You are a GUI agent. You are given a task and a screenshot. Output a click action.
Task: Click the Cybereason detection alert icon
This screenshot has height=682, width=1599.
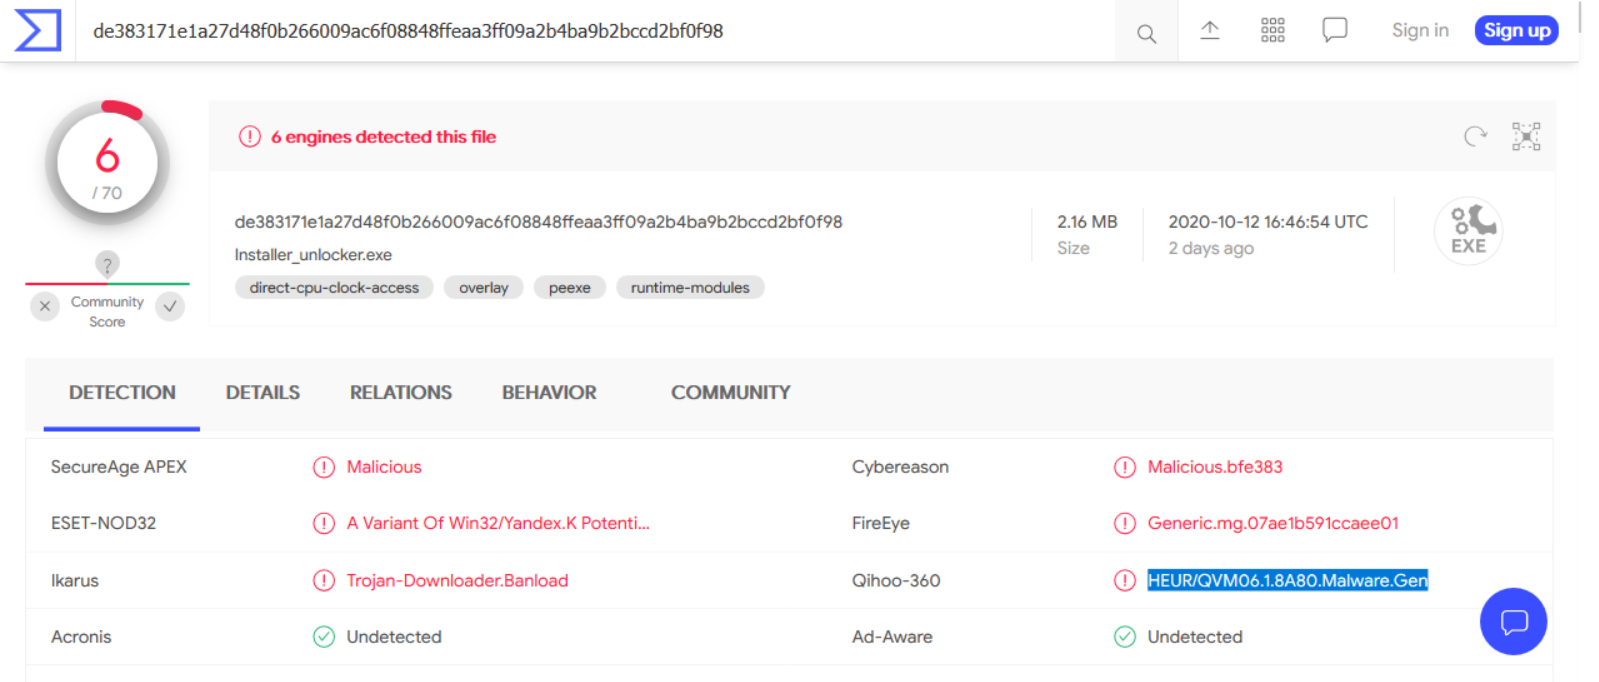[x=1125, y=467]
